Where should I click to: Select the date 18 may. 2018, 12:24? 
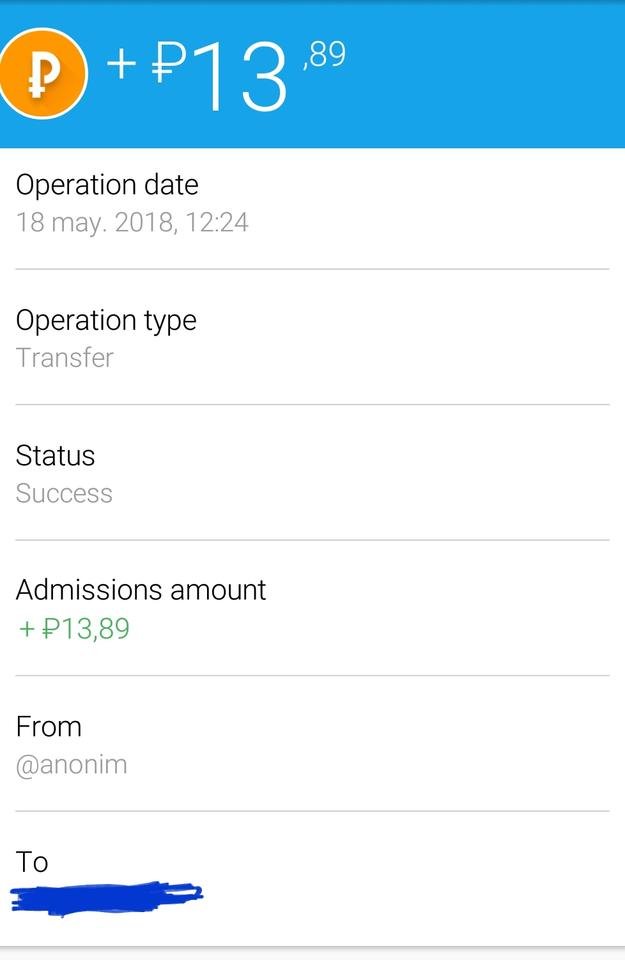(x=132, y=222)
